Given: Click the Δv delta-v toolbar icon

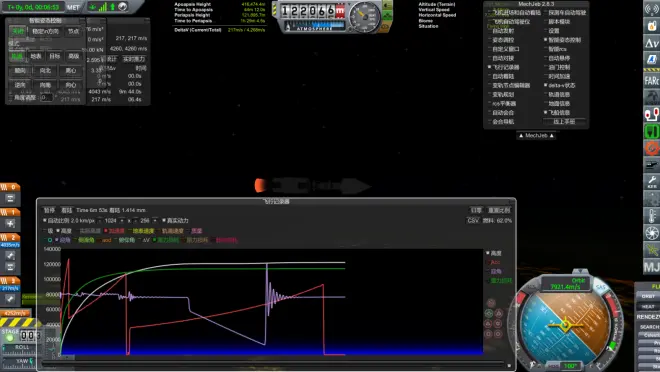Looking at the screenshot, I should pos(652,43).
